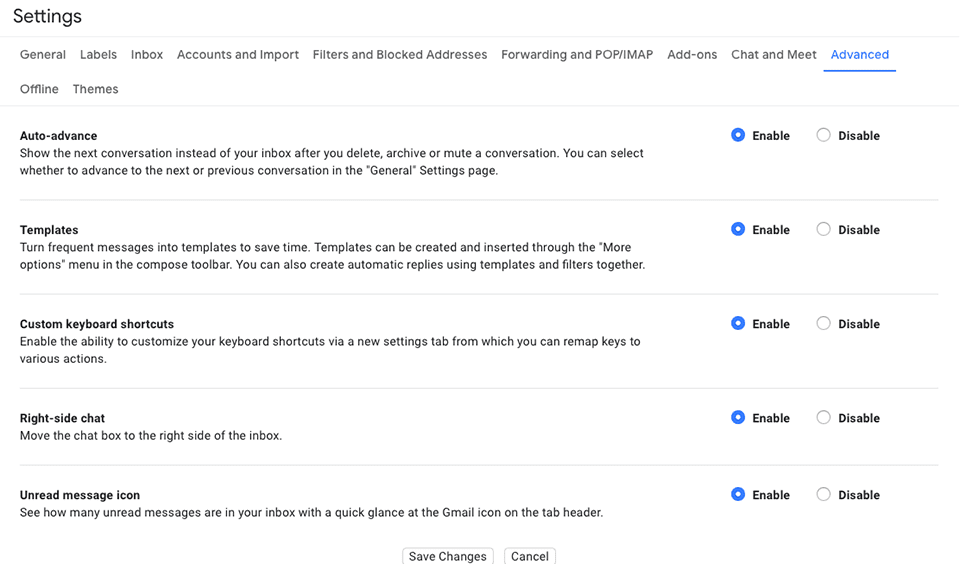Screen dimensions: 960x564
Task: Enable the Right-side chat option
Action: click(738, 418)
